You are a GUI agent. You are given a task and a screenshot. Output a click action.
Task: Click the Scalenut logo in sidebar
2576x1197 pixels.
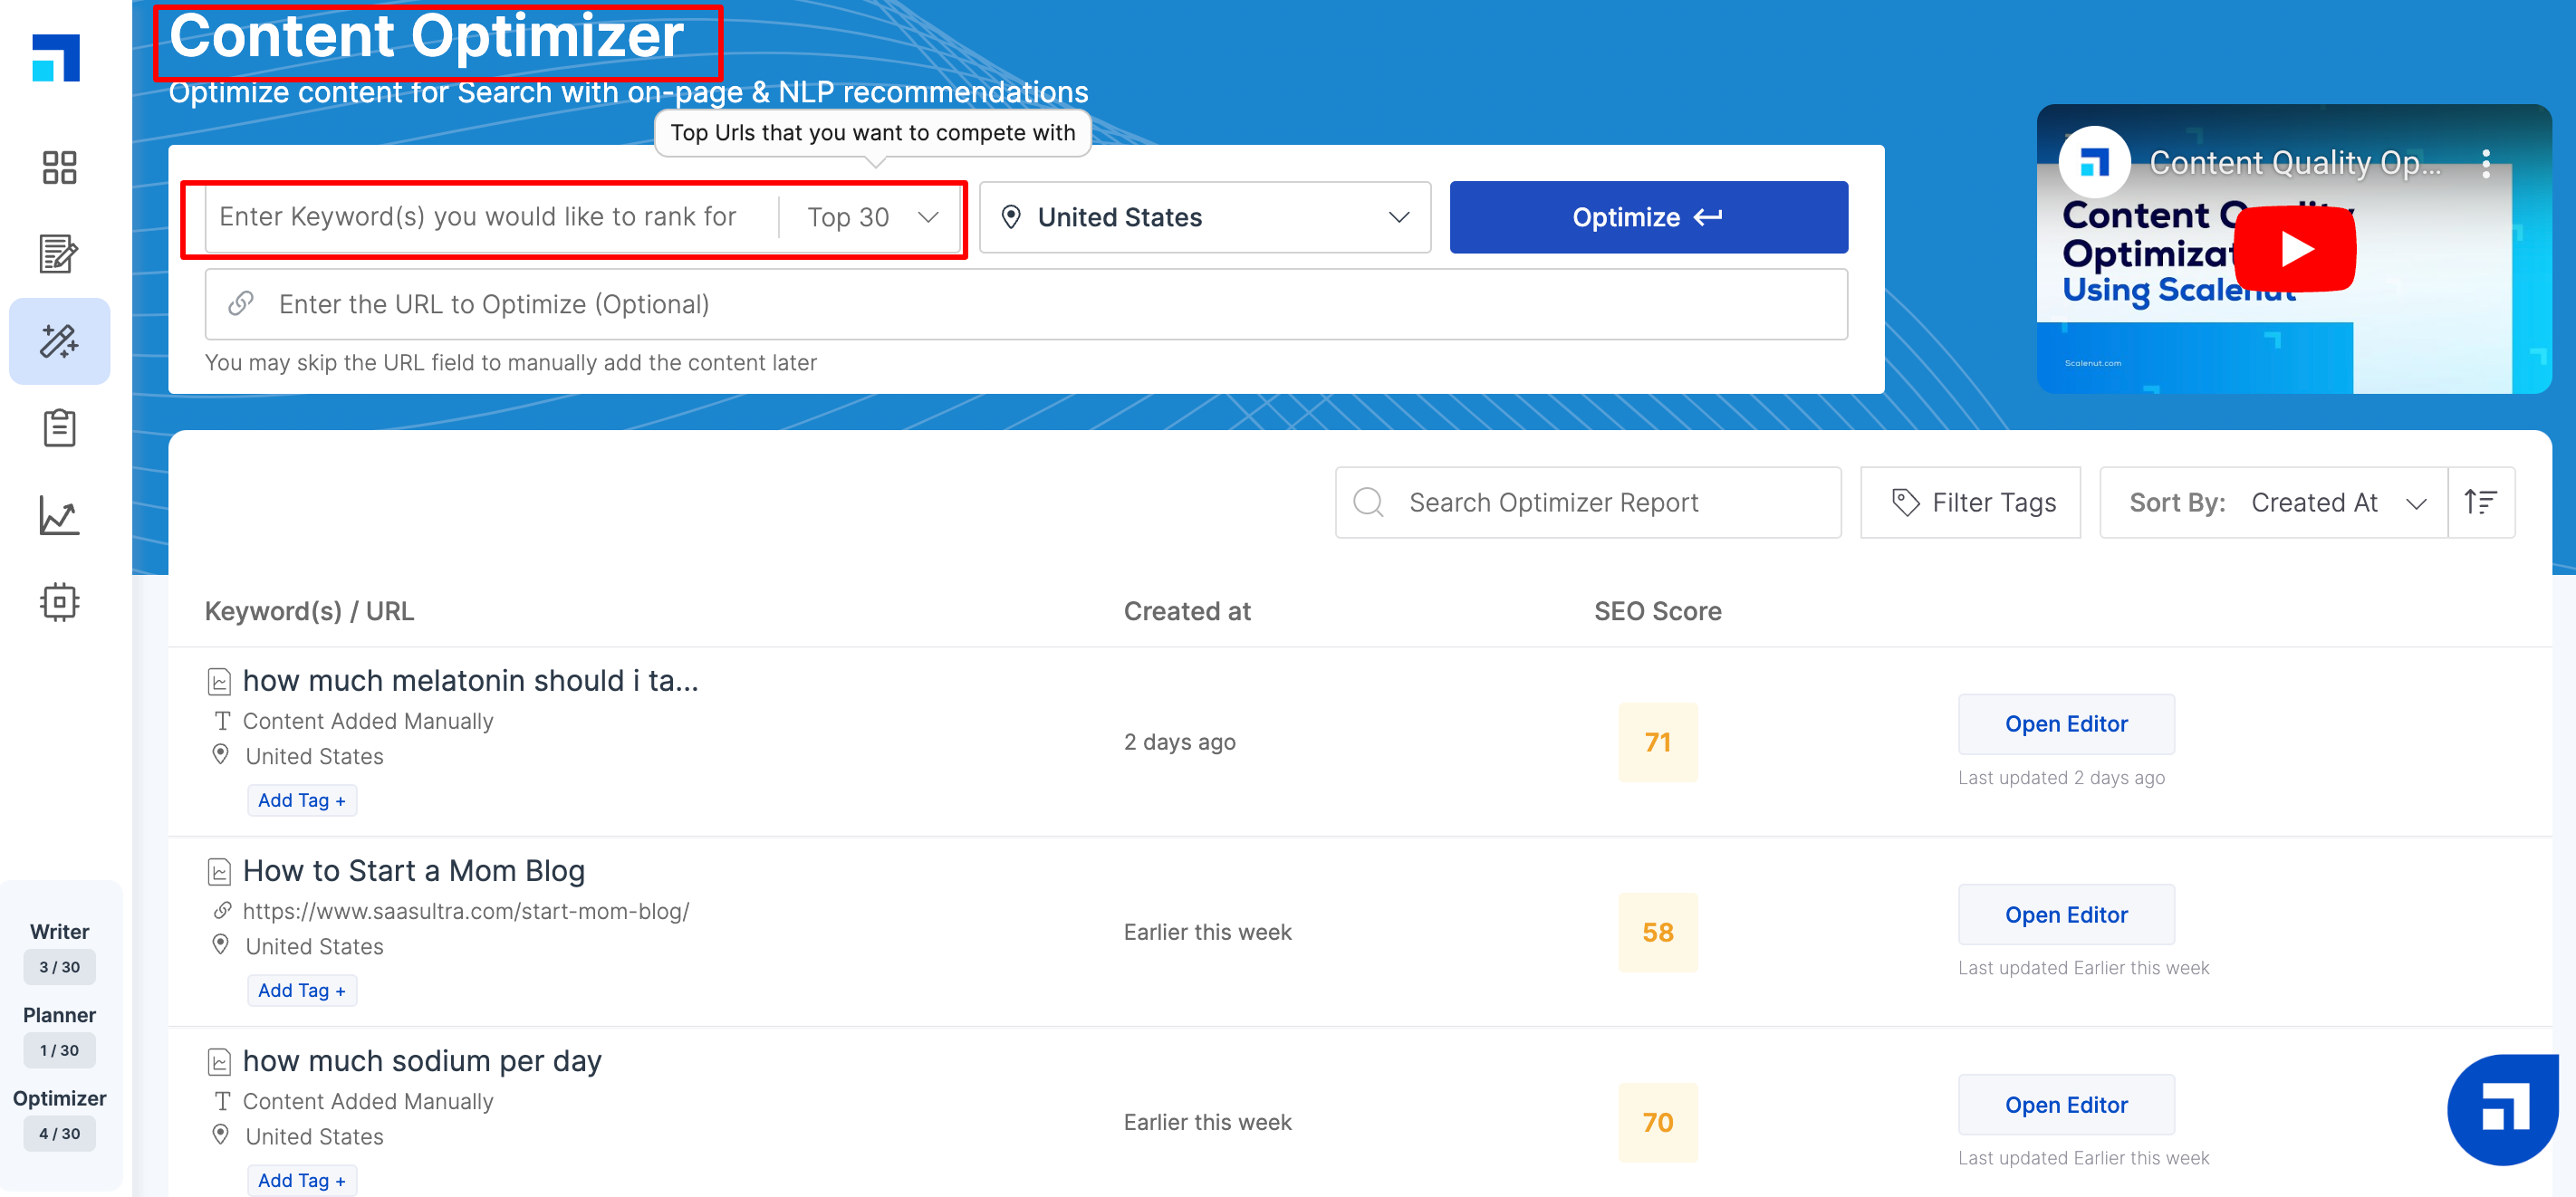pyautogui.click(x=56, y=58)
